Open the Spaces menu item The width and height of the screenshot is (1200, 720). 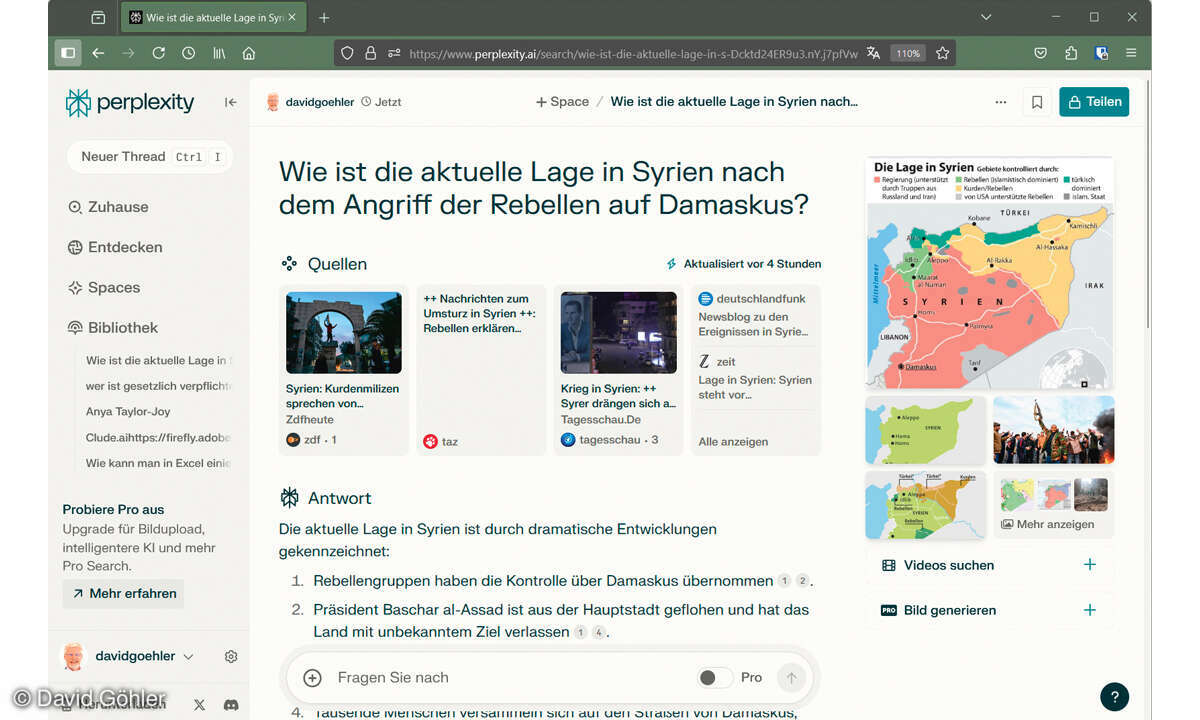[104, 287]
